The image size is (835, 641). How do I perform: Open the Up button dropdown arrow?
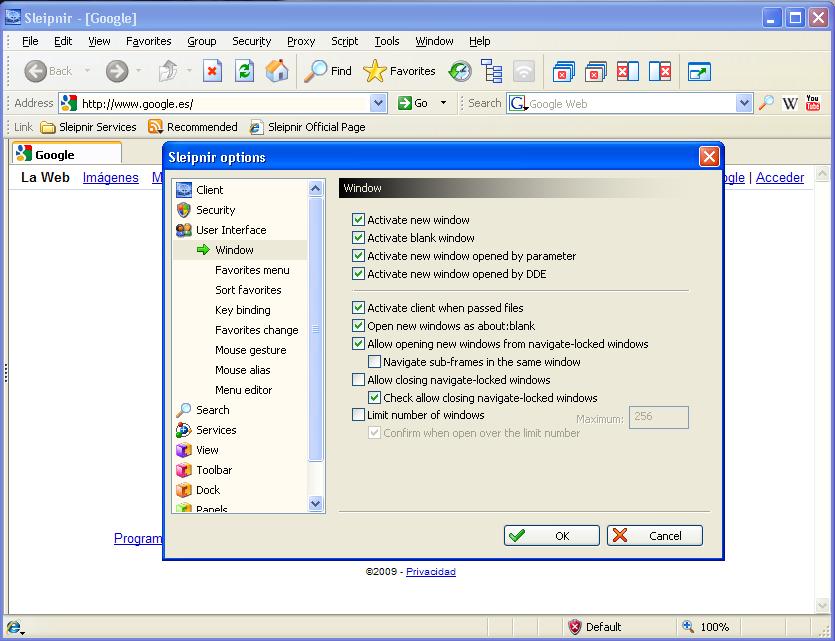click(x=189, y=70)
